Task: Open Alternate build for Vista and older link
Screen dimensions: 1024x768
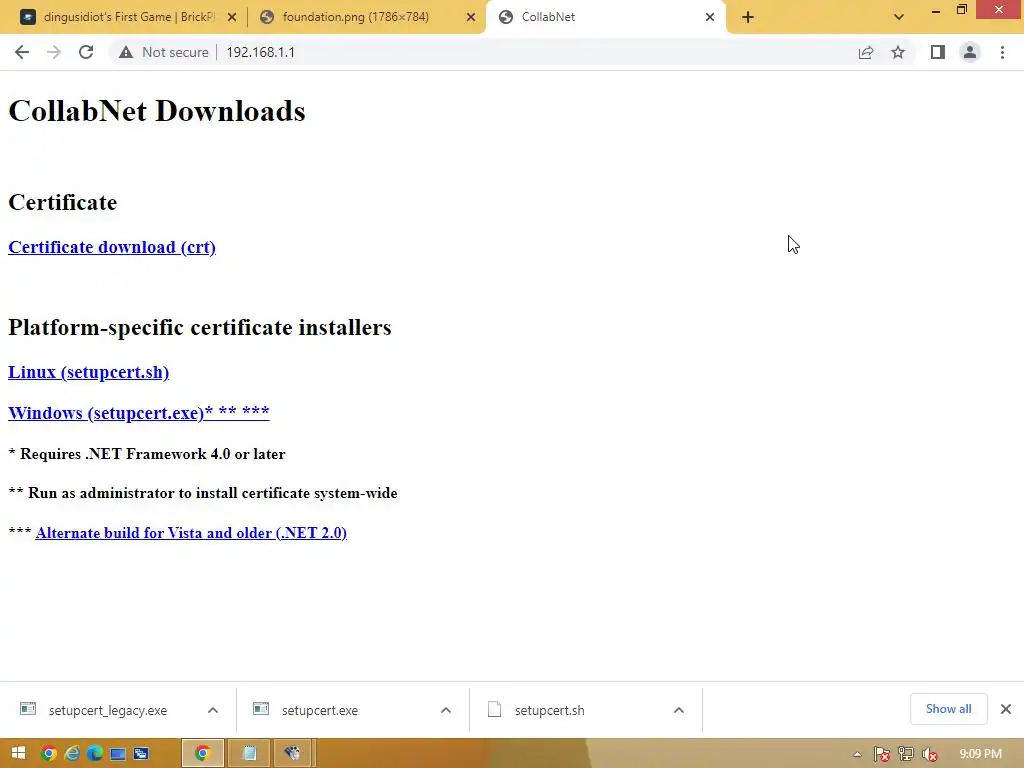Action: pos(191,533)
